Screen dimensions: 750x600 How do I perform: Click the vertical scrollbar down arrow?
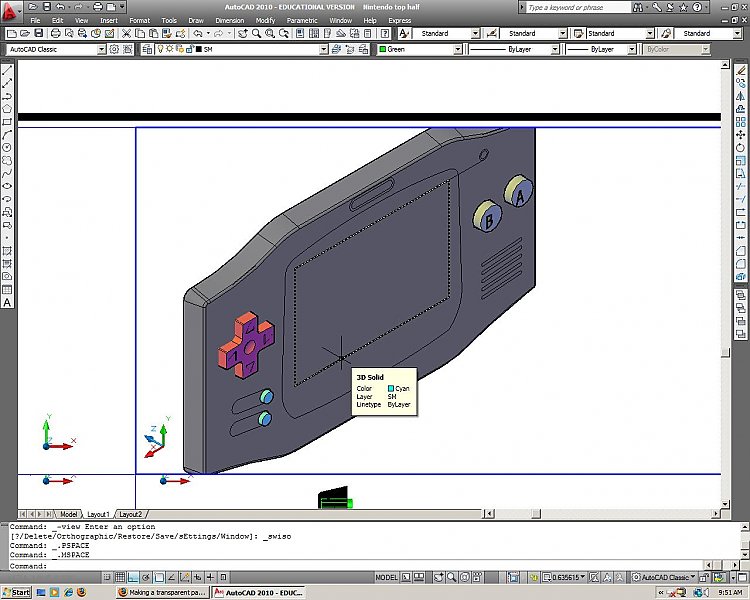tap(725, 504)
